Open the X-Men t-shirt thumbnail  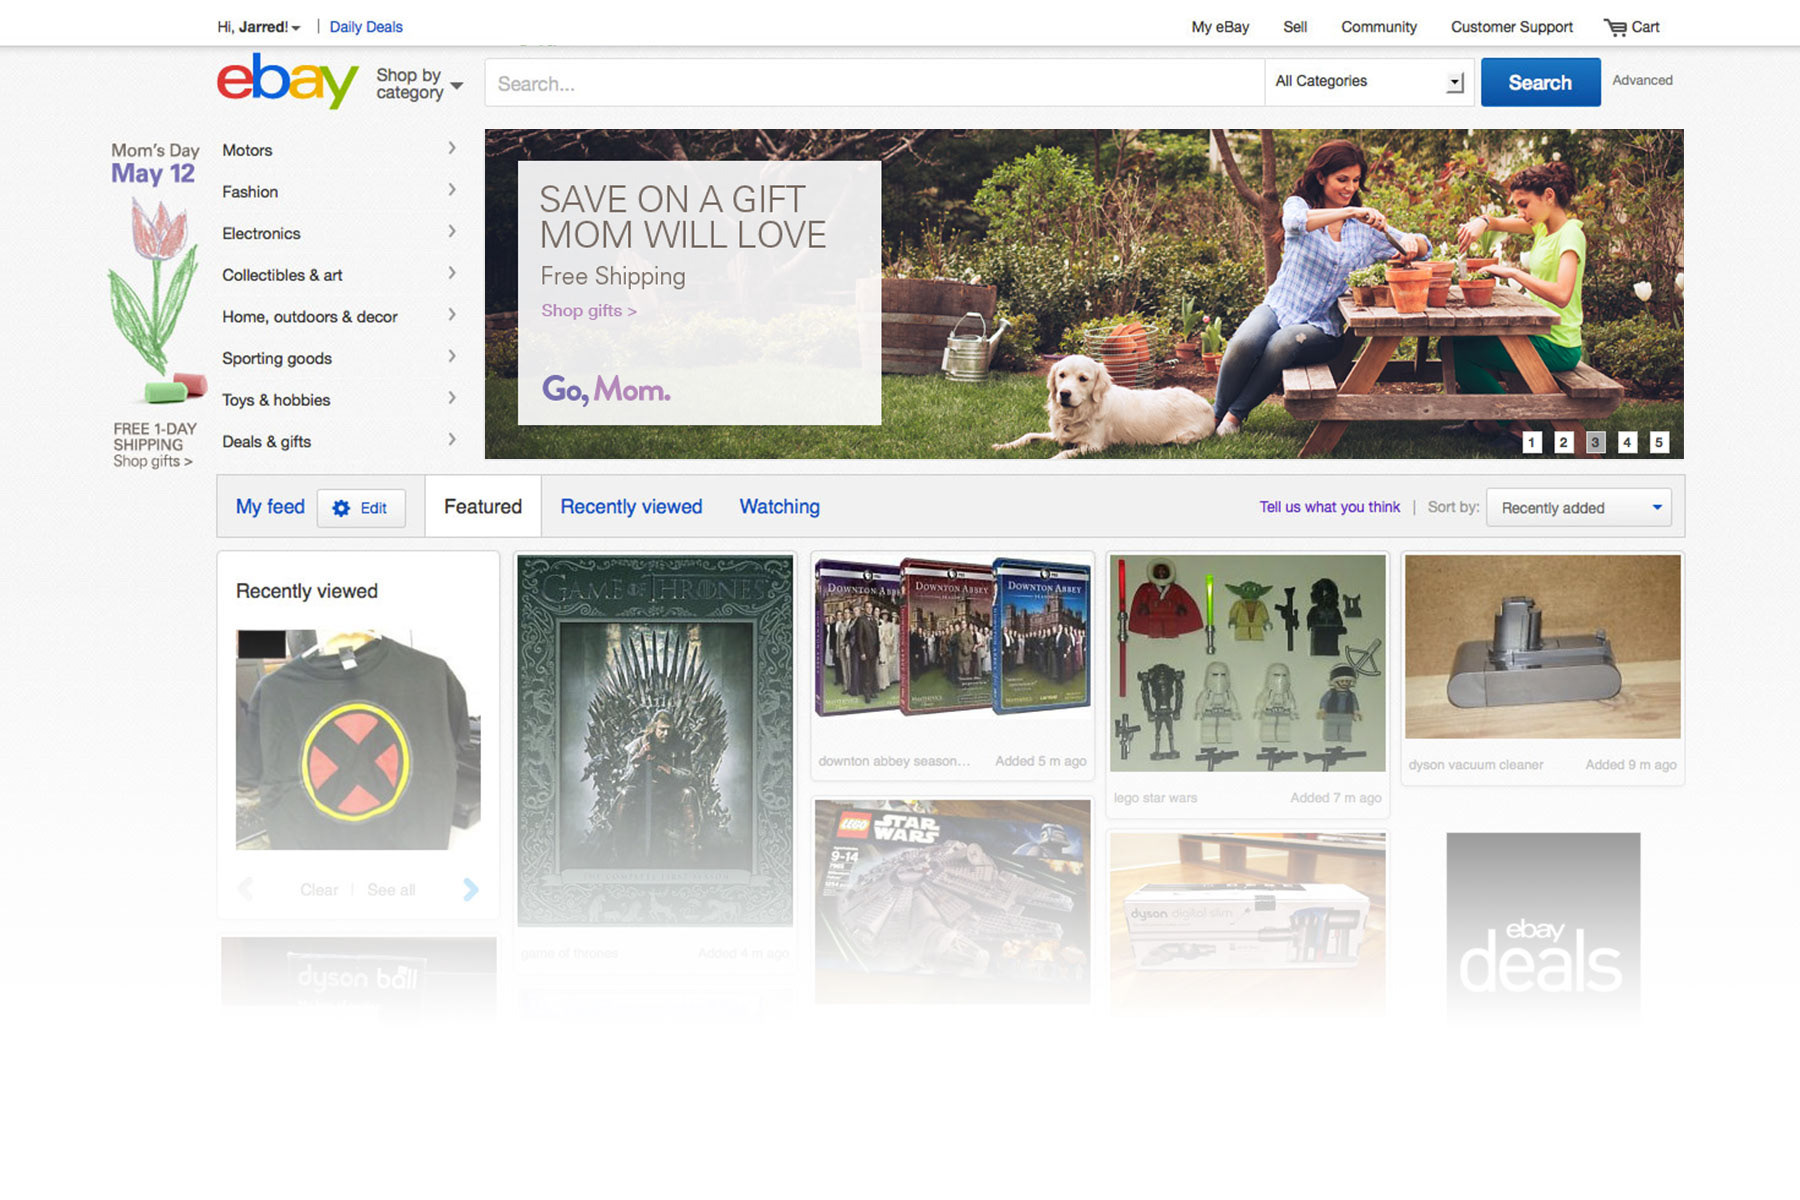point(358,739)
